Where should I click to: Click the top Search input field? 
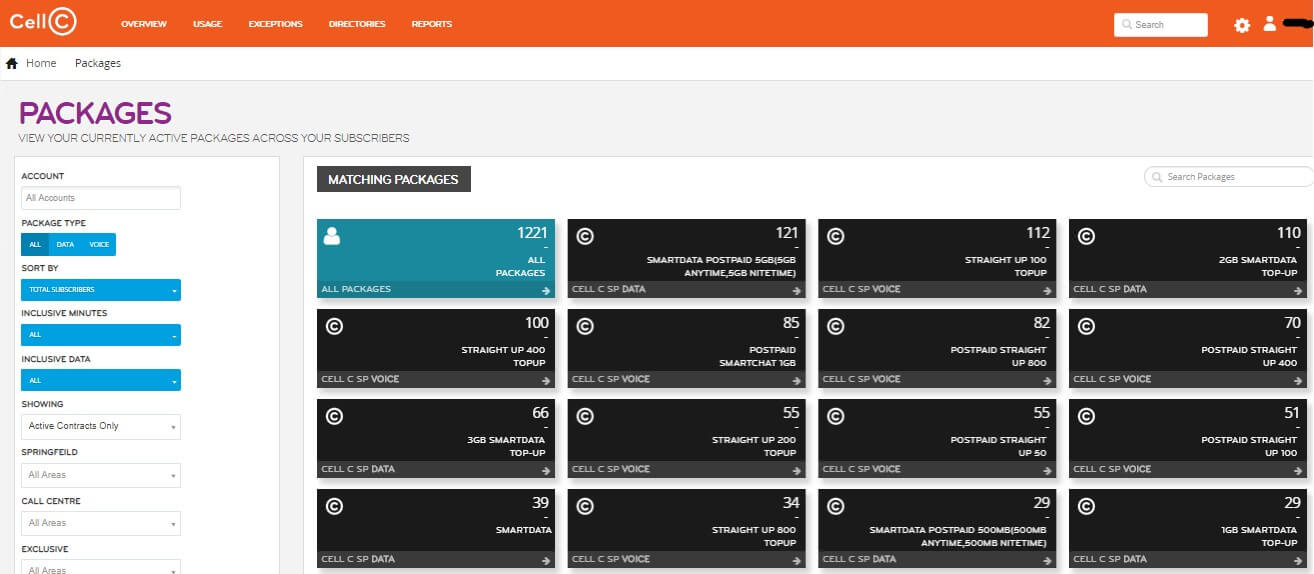click(x=1161, y=24)
